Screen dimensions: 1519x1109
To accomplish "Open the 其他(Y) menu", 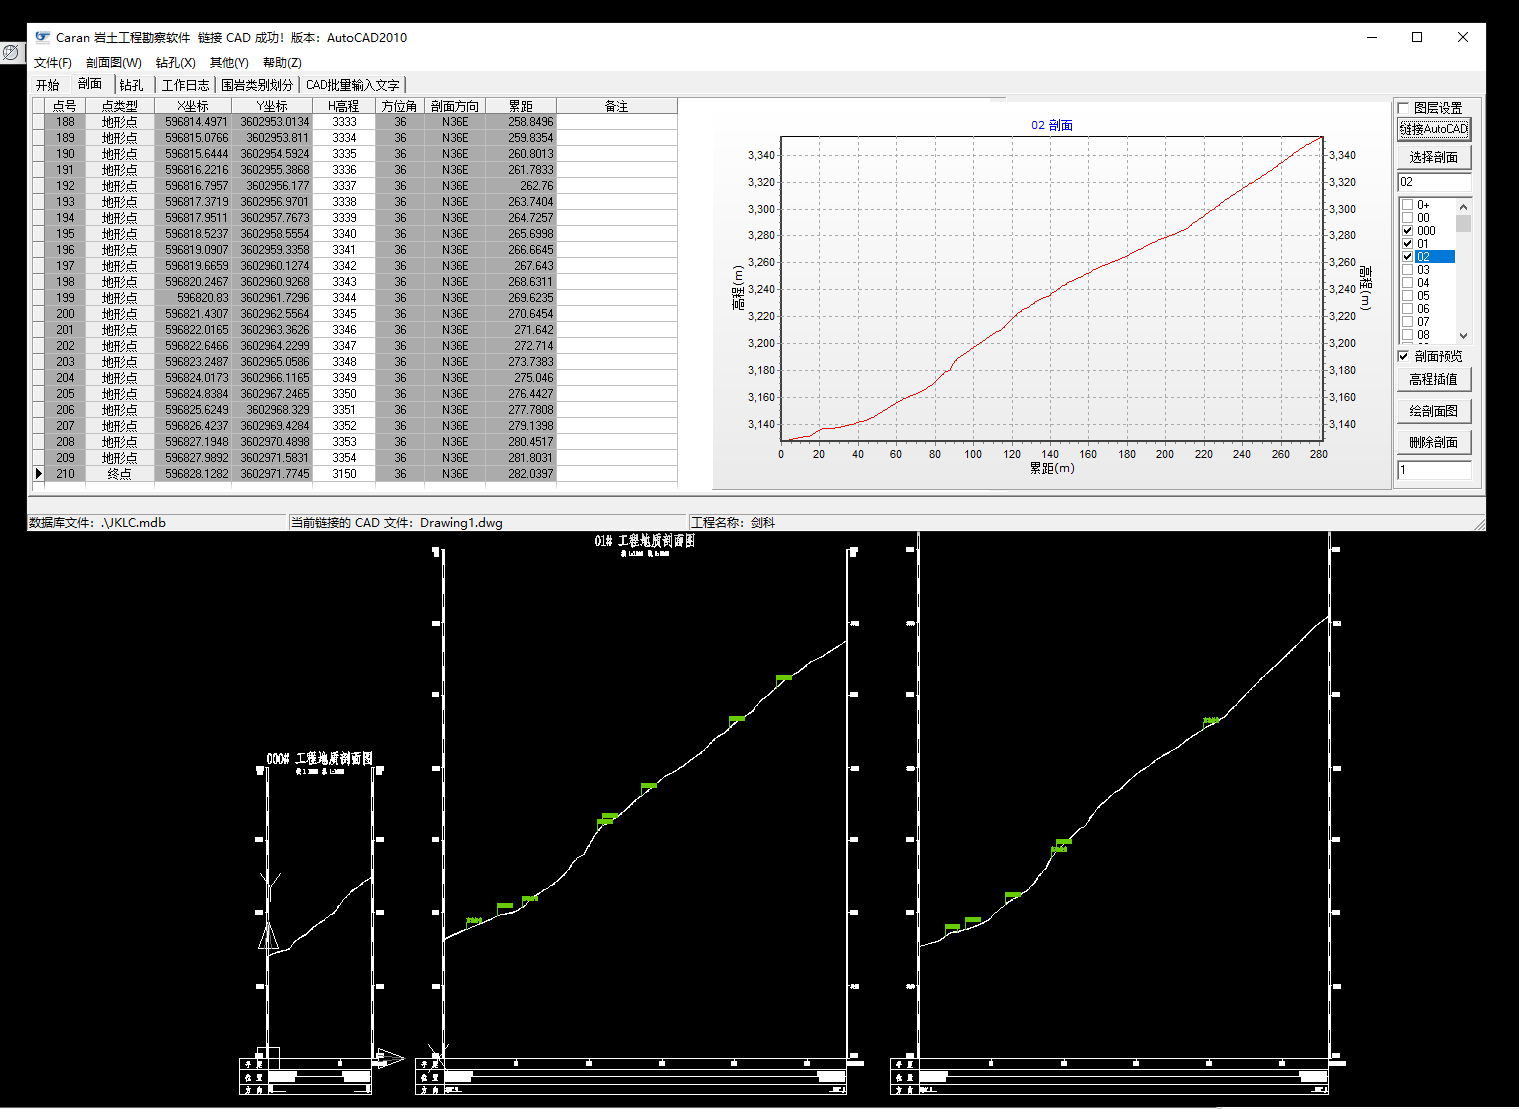I will click(229, 62).
